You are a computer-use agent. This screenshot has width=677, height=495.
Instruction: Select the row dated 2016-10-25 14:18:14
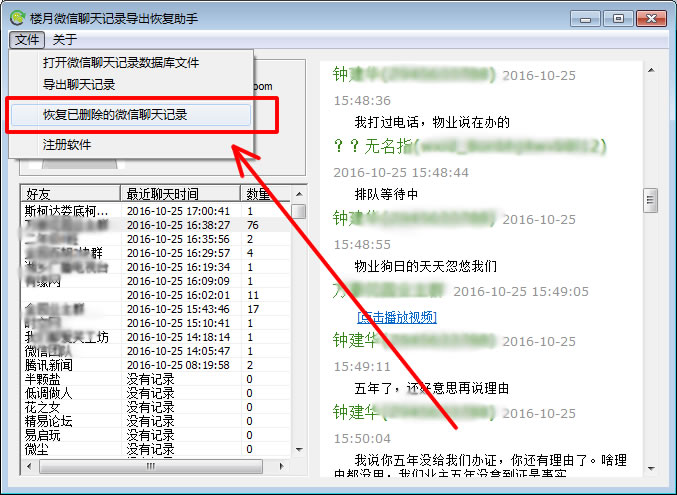pyautogui.click(x=156, y=337)
